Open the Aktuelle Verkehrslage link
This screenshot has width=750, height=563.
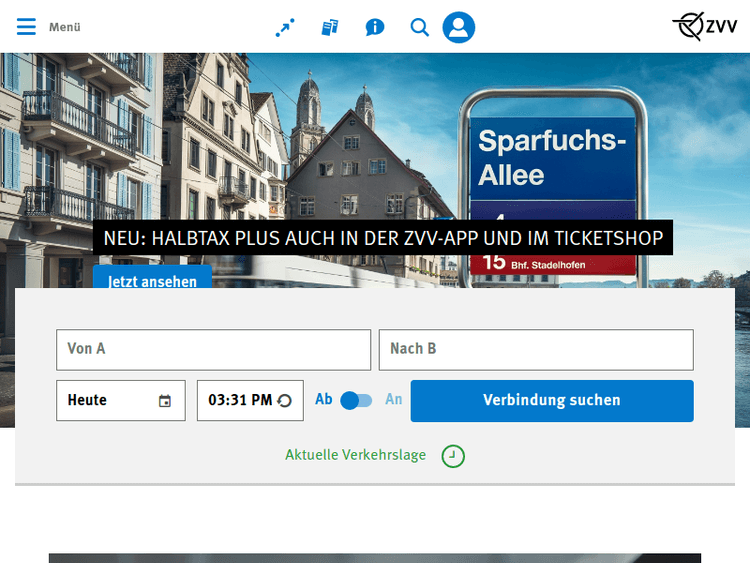coord(355,455)
